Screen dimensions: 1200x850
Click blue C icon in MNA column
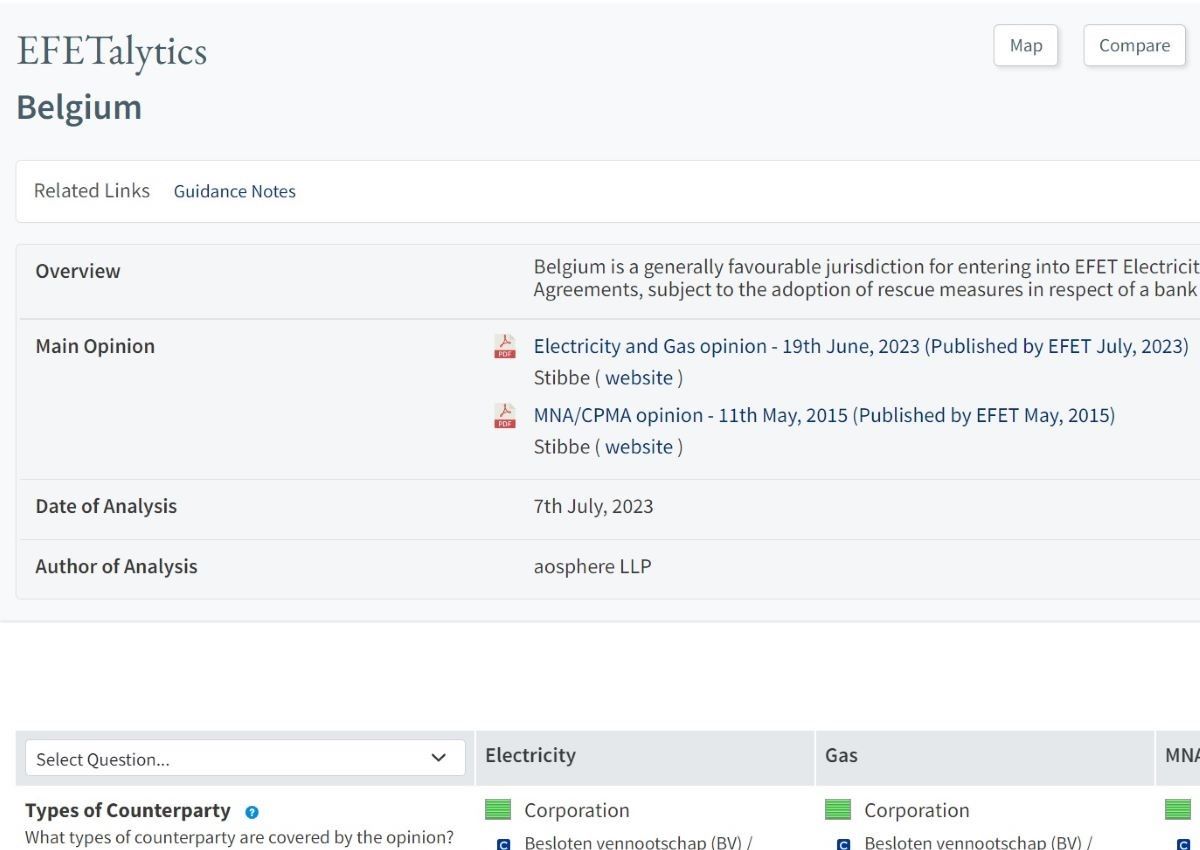1183,843
